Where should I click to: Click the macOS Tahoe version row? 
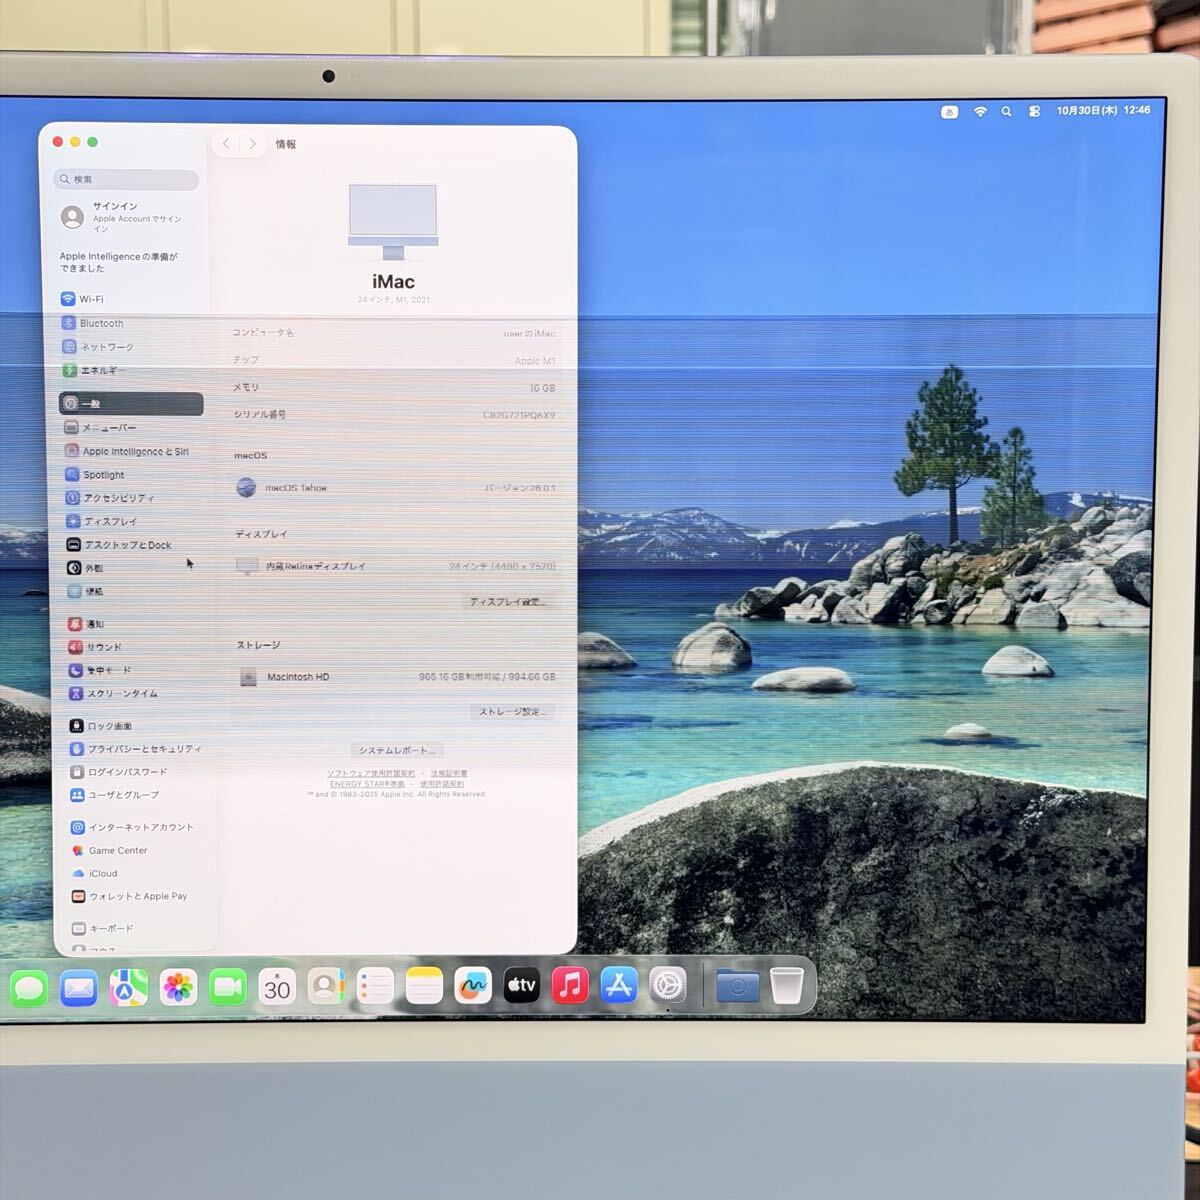[x=395, y=488]
